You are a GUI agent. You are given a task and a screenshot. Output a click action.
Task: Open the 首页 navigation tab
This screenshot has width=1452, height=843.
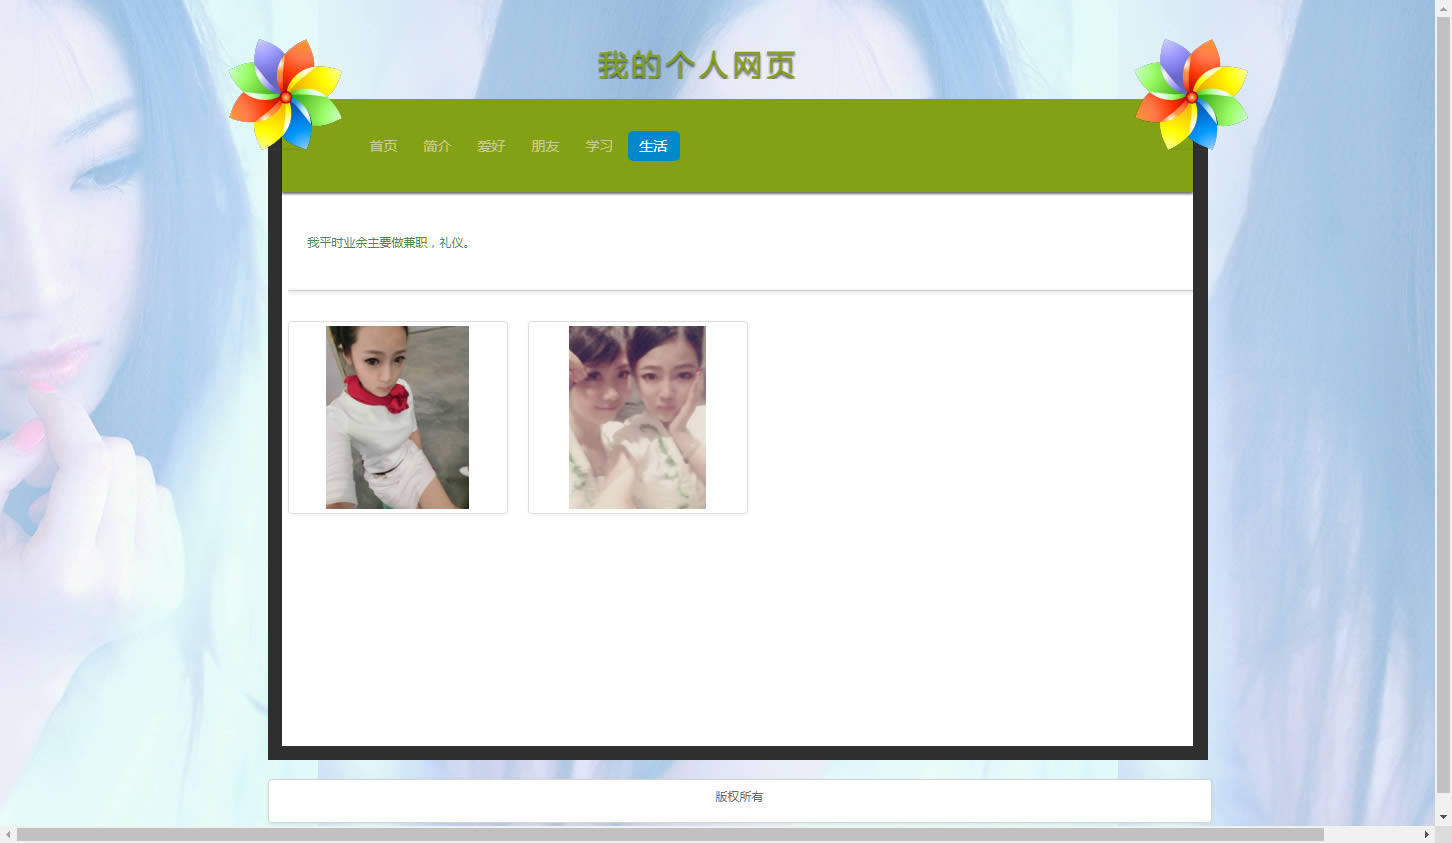click(x=383, y=146)
